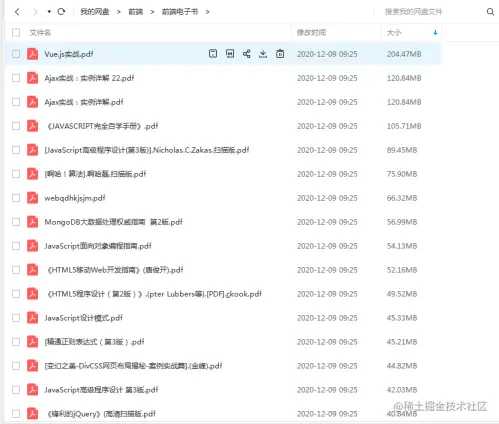
Task: Check the box for JAVASCRIPT完全自学手册
Action: click(x=16, y=126)
